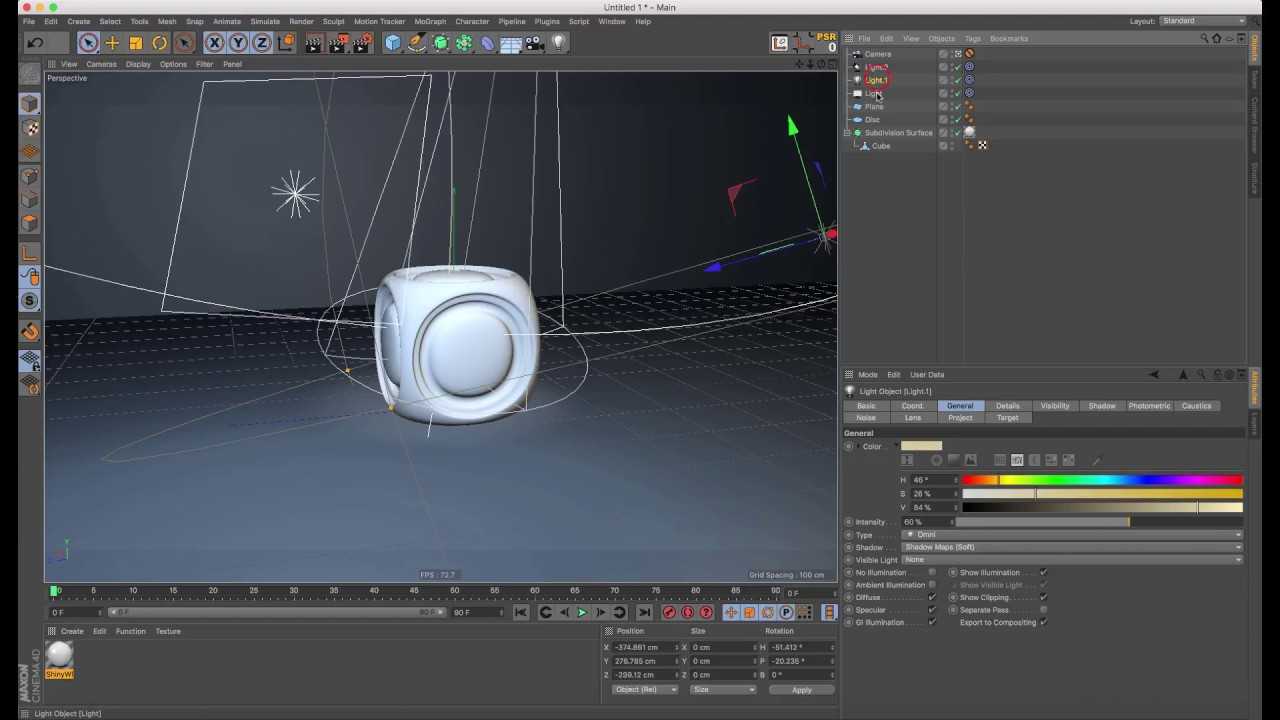Image resolution: width=1280 pixels, height=720 pixels.
Task: Open the MoGraph menu
Action: [430, 21]
